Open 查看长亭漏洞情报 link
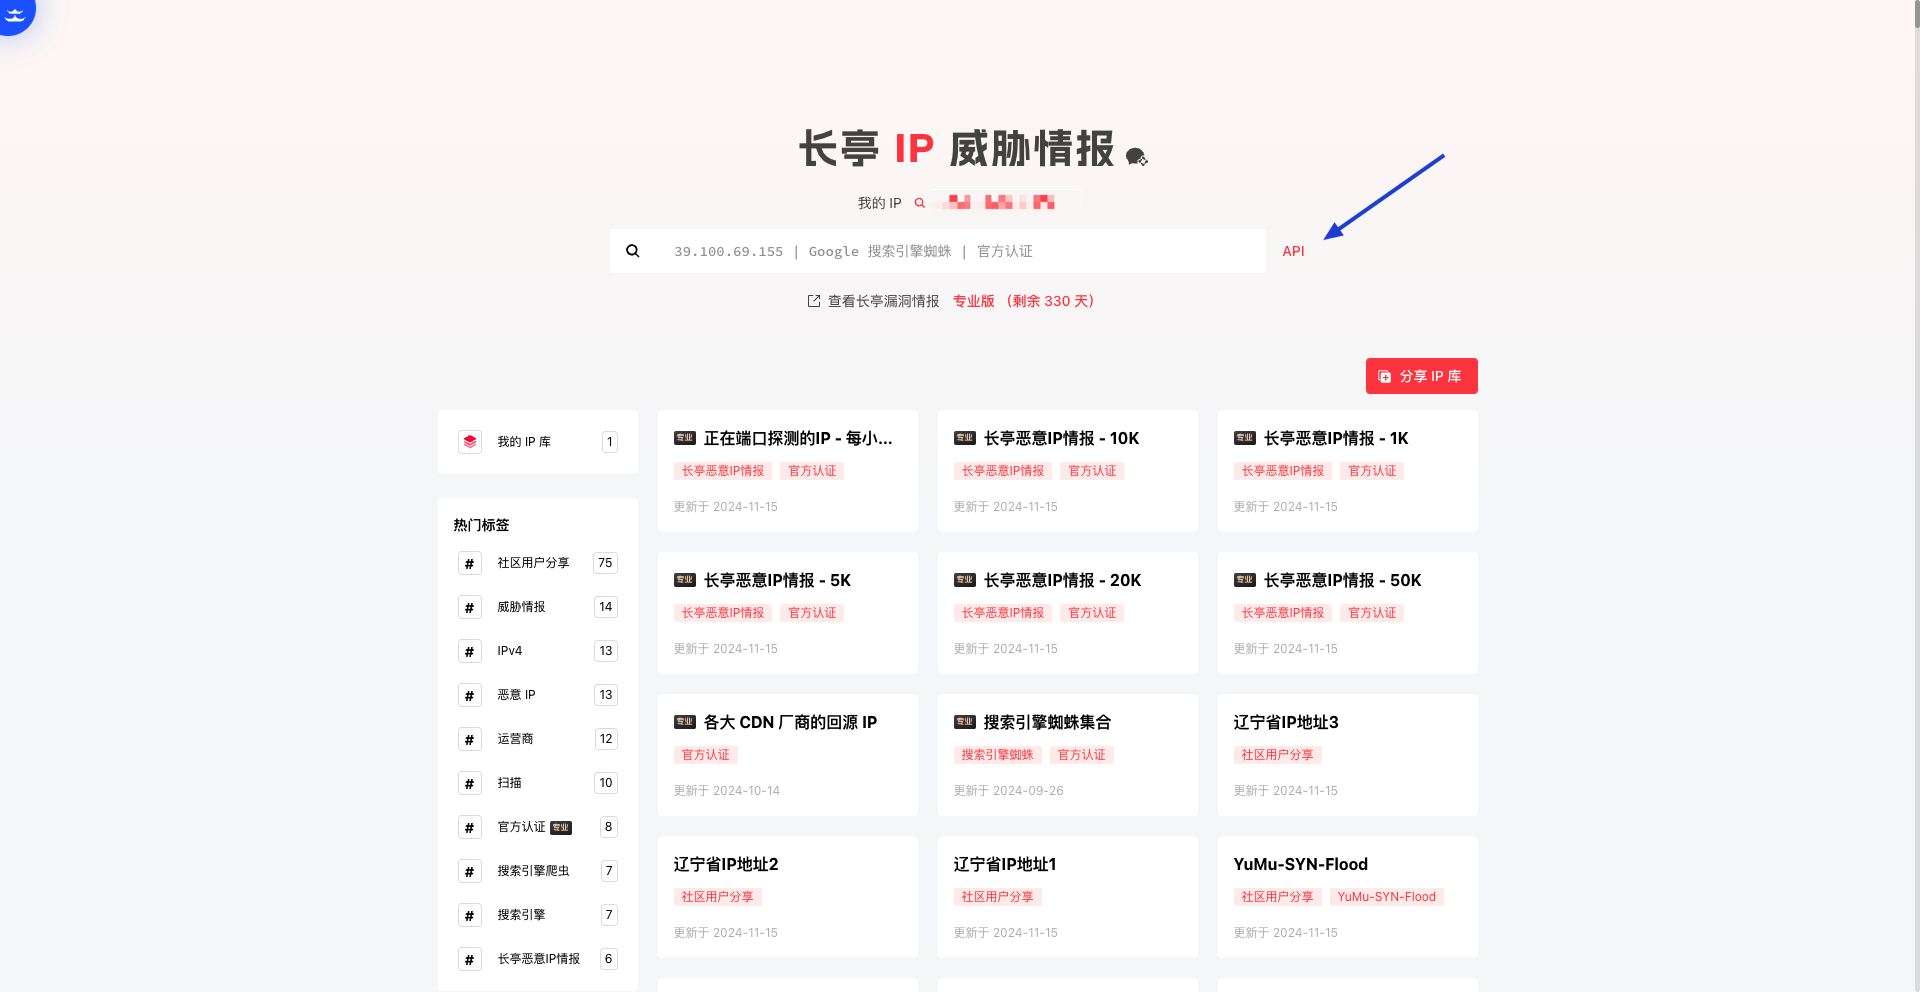This screenshot has width=1920, height=992. 883,301
